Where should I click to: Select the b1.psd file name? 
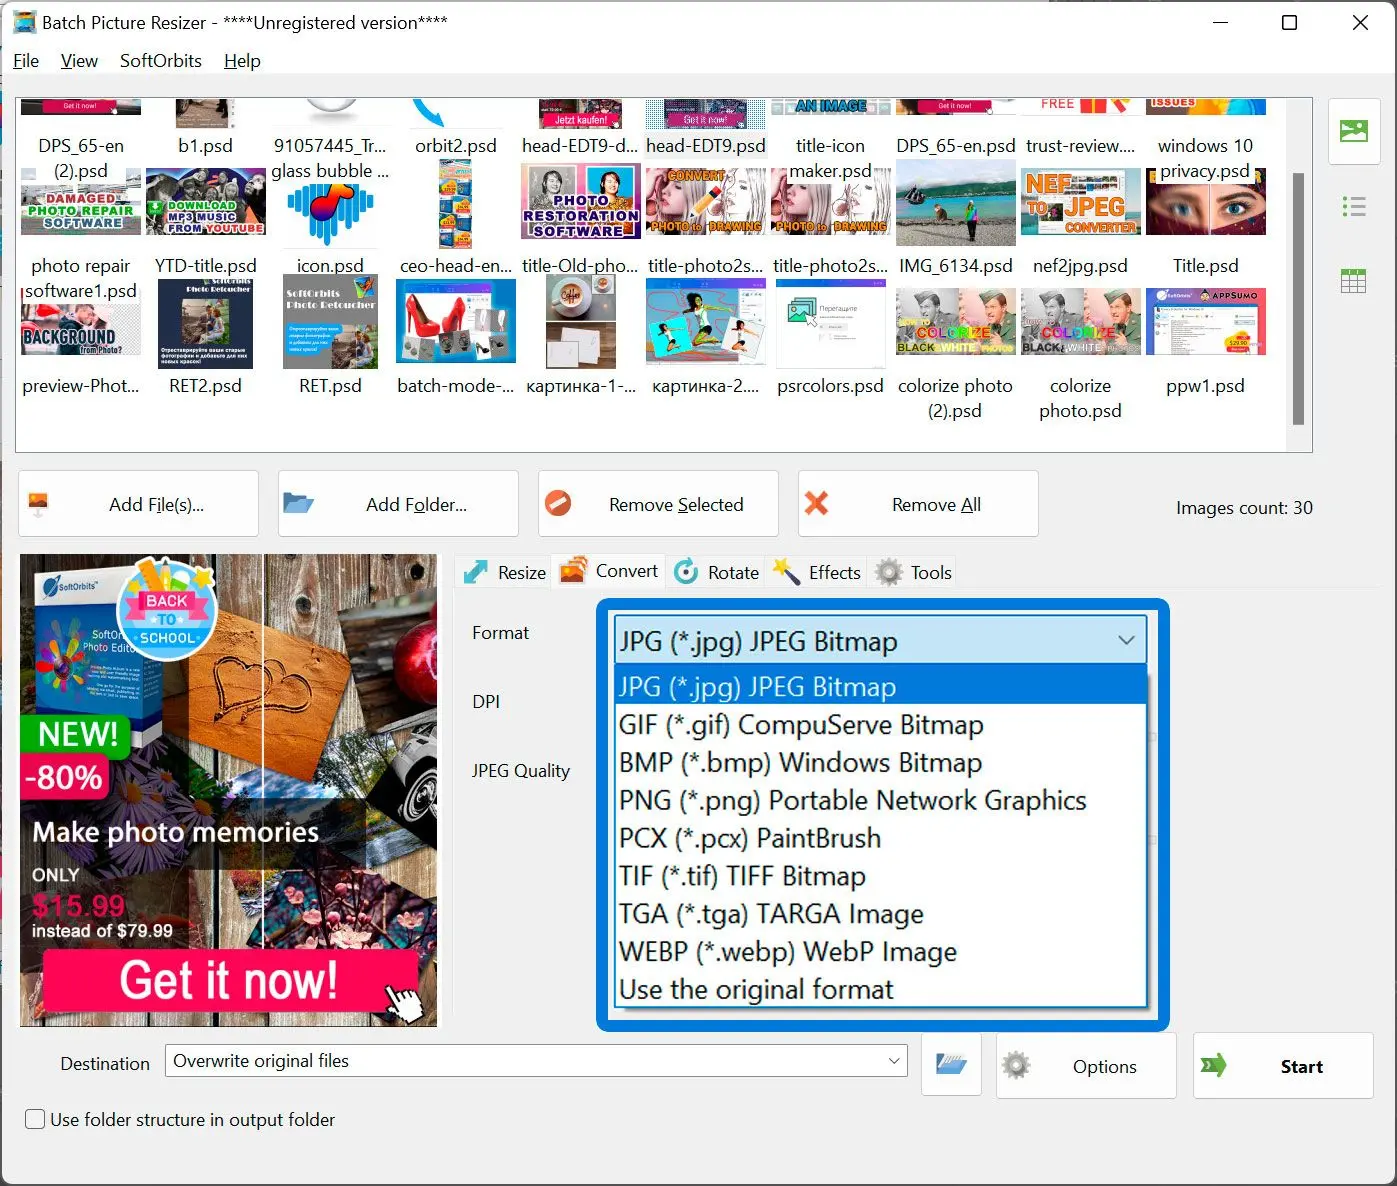click(x=205, y=146)
